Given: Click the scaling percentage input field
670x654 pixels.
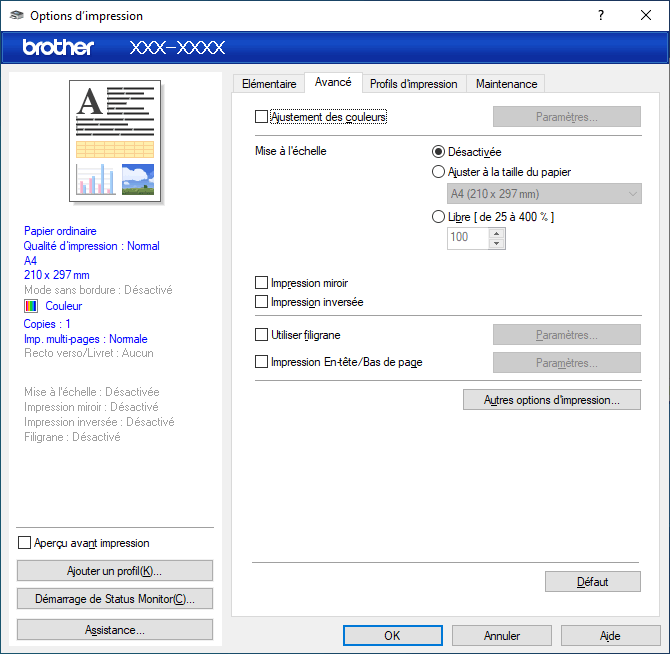Looking at the screenshot, I should point(467,238).
